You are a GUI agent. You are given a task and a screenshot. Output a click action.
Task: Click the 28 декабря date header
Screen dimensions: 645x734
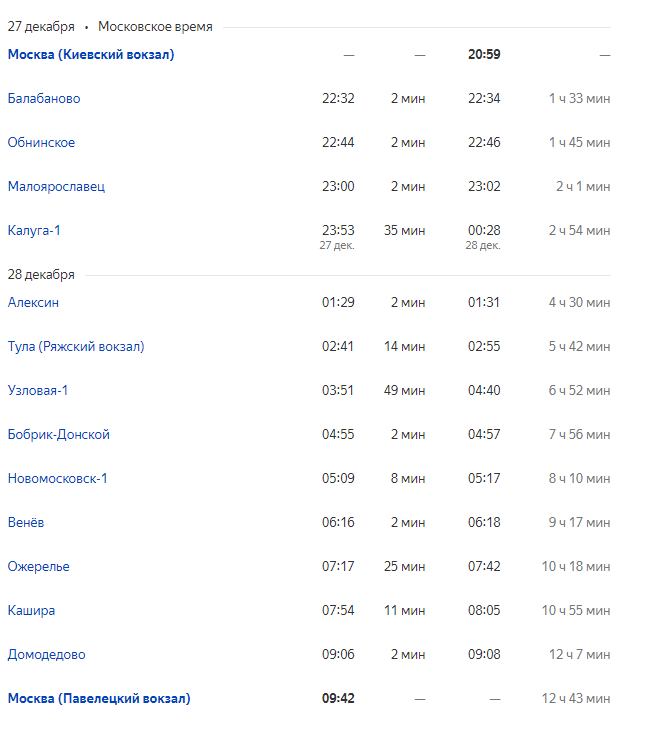41,275
